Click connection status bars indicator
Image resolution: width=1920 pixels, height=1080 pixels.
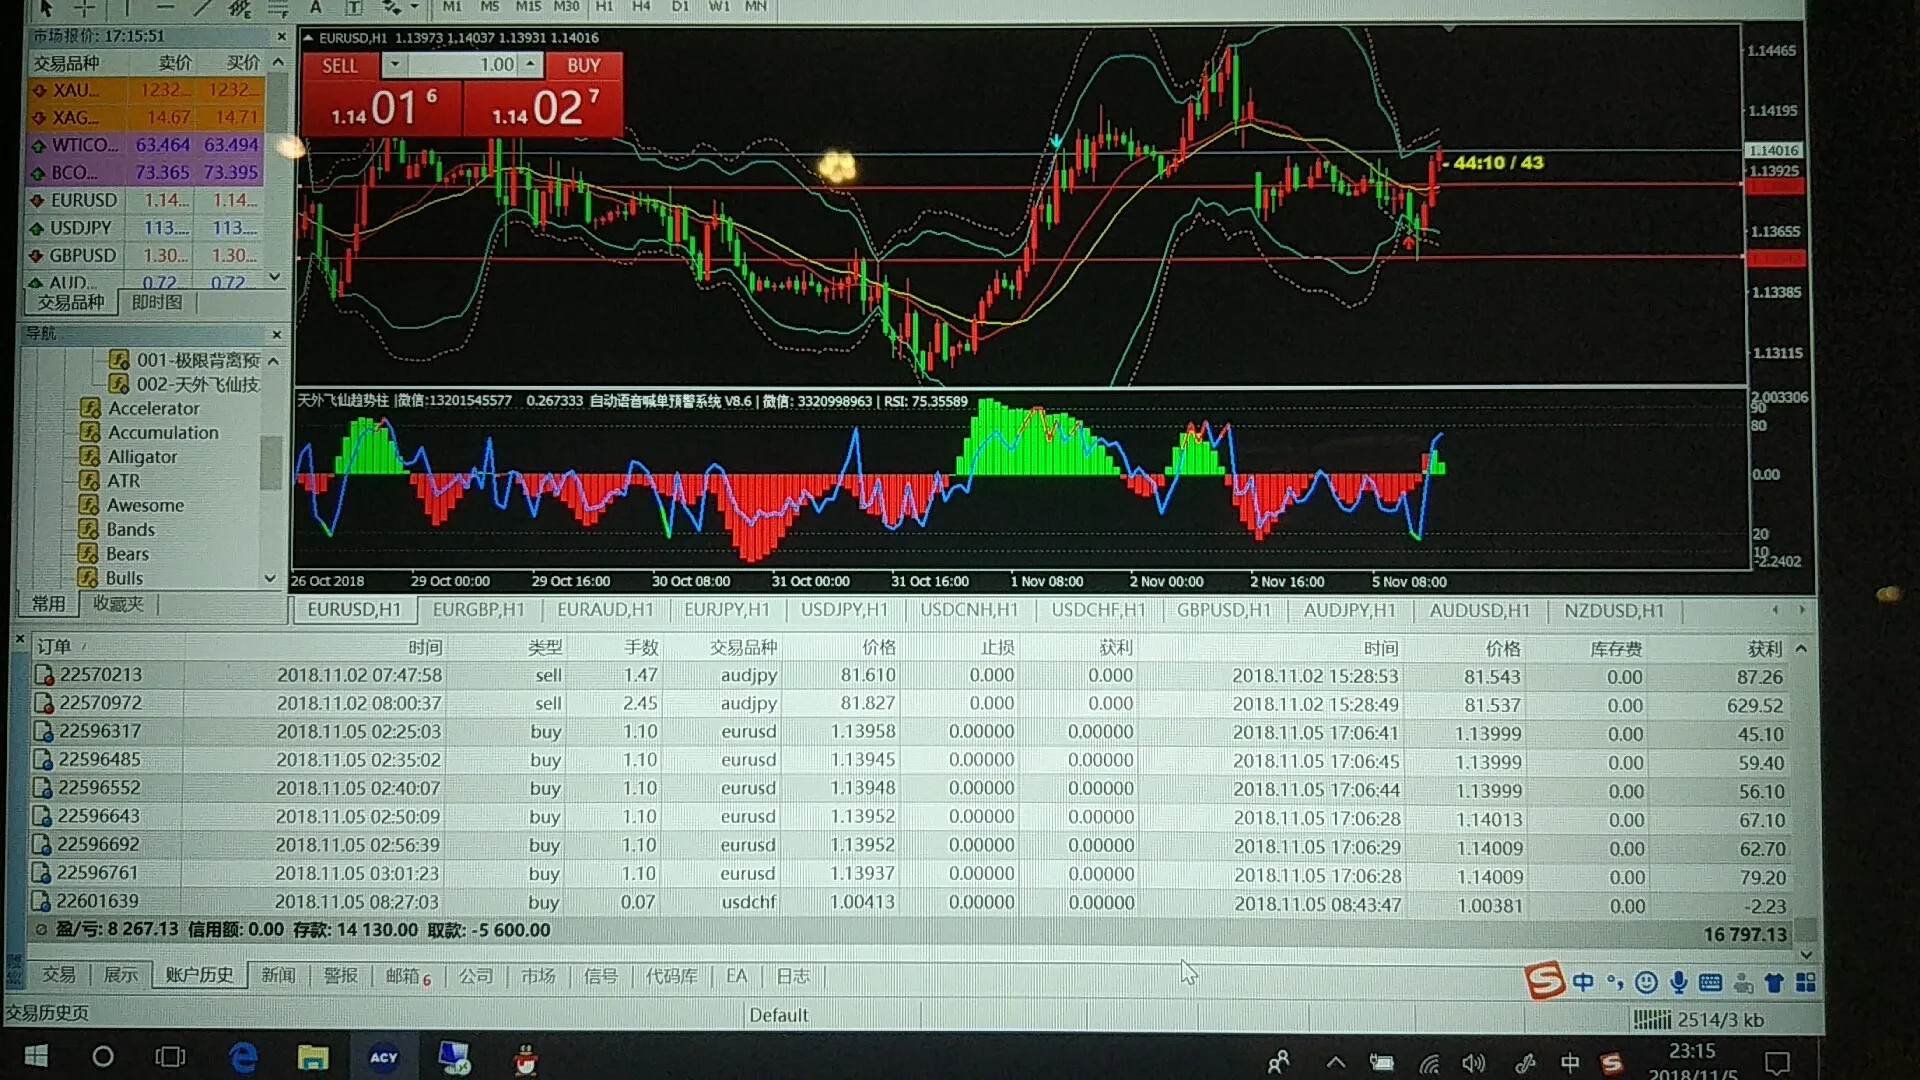1652,1020
